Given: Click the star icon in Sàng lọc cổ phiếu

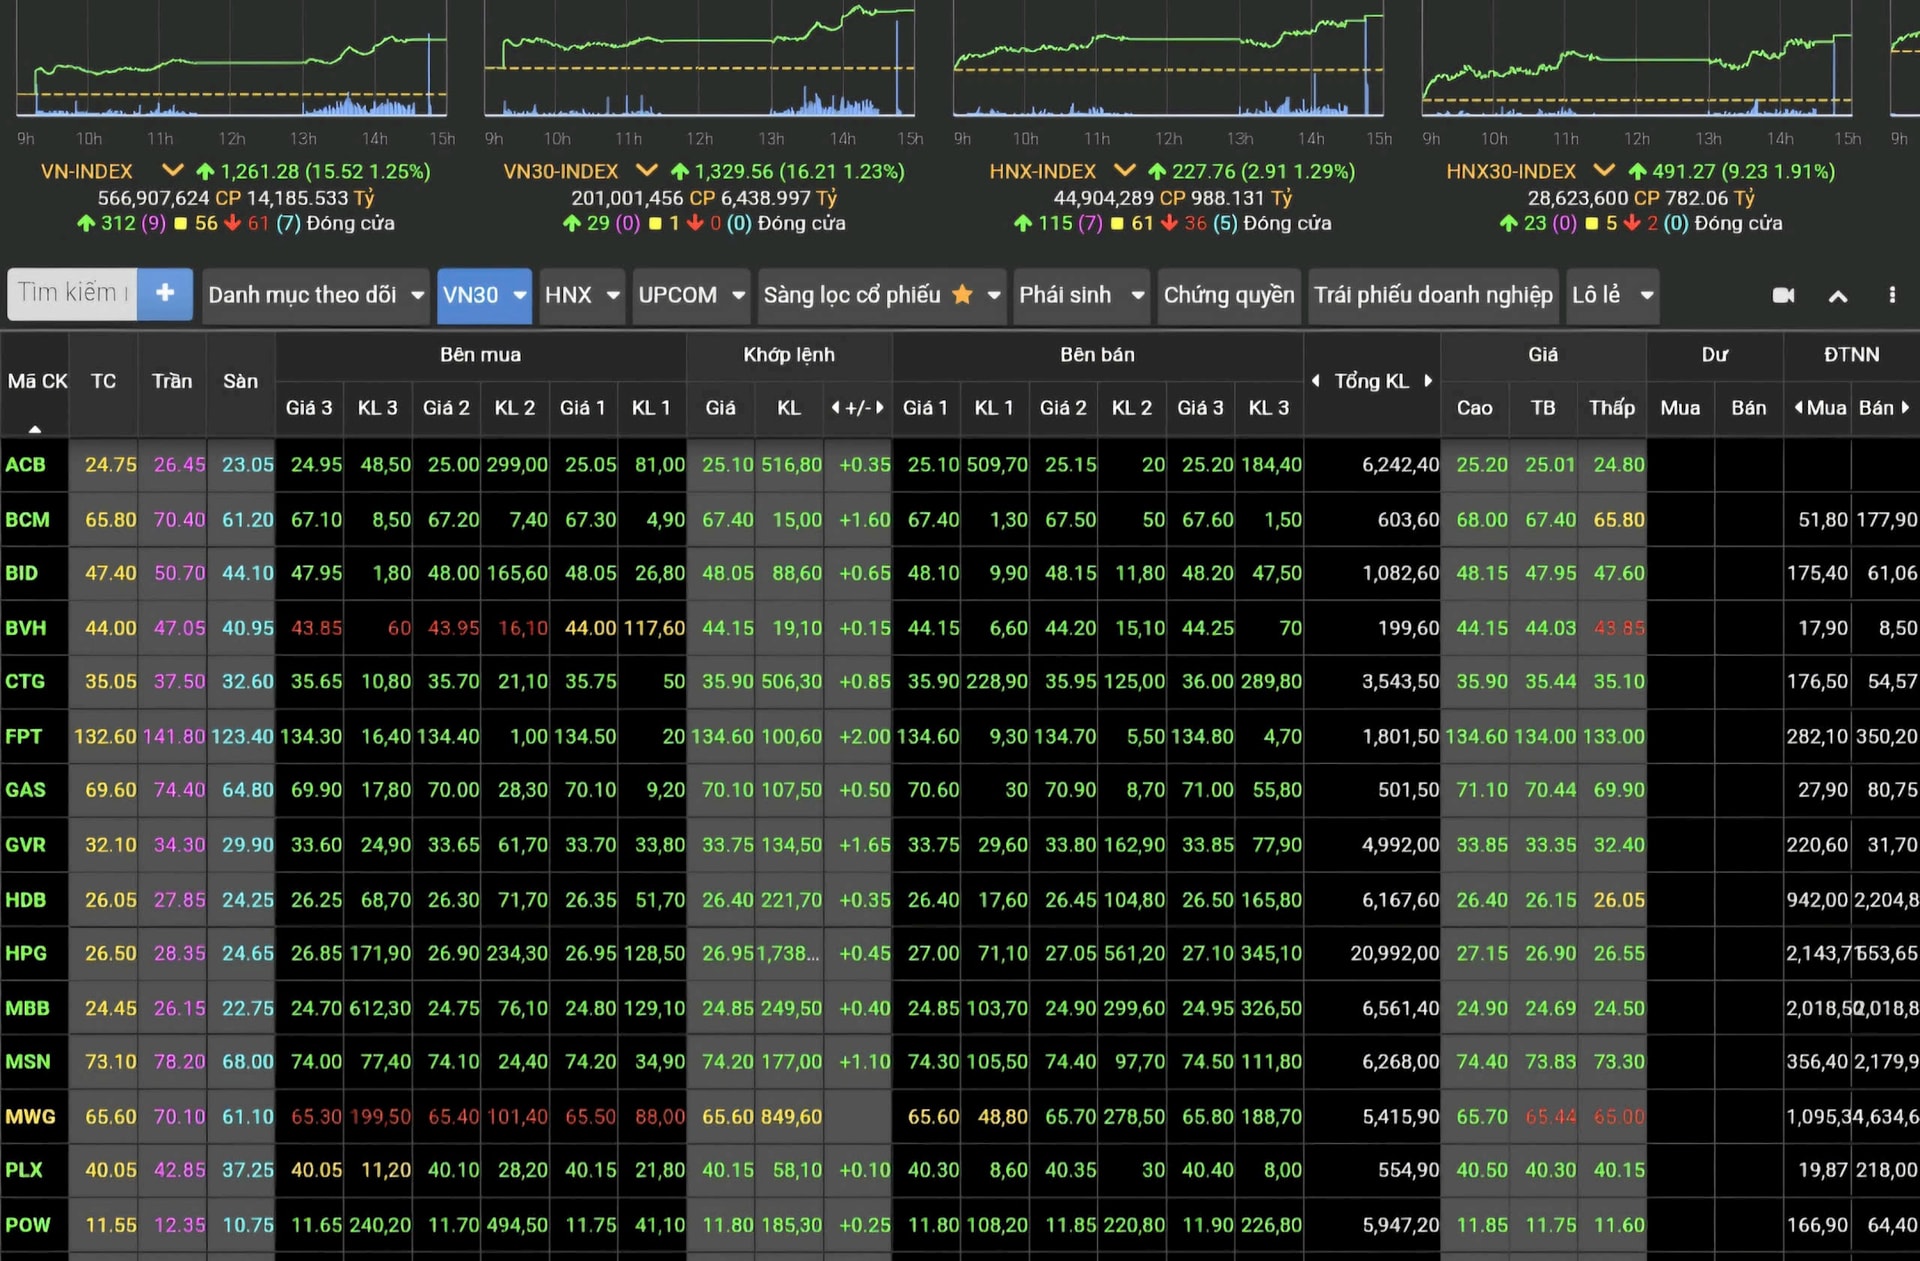Looking at the screenshot, I should [962, 294].
